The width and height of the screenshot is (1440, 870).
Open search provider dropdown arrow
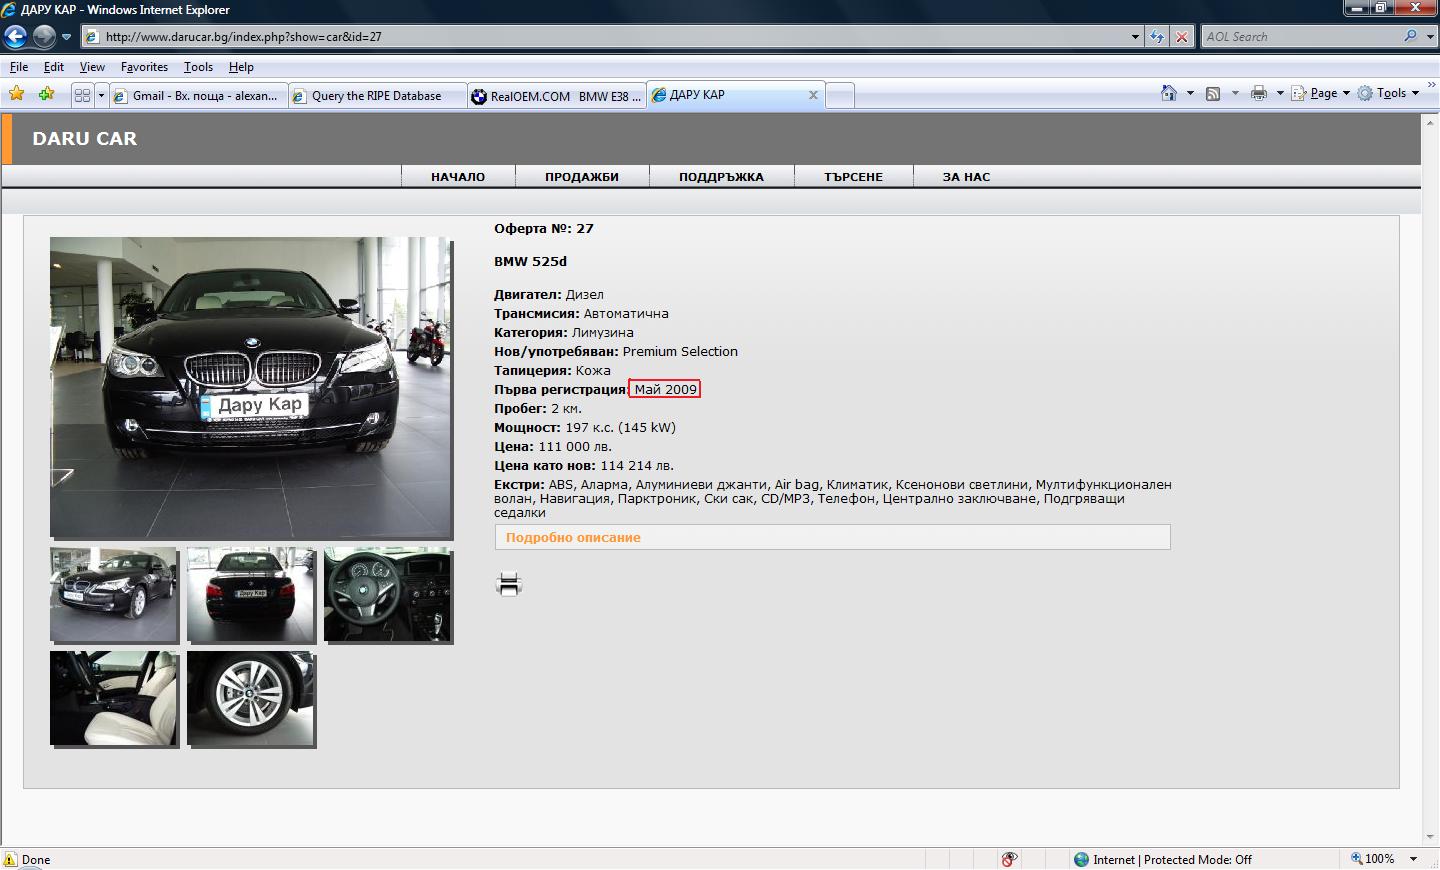point(1429,37)
